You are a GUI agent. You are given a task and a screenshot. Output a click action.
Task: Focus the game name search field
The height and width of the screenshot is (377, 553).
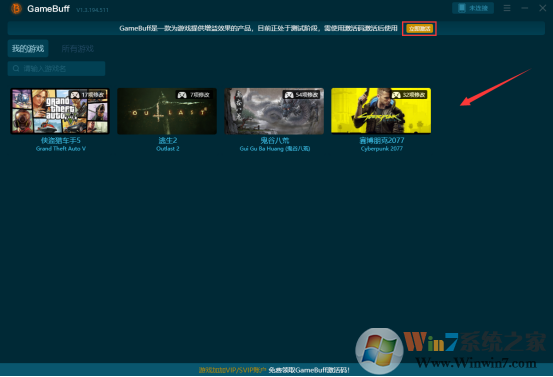coord(56,68)
